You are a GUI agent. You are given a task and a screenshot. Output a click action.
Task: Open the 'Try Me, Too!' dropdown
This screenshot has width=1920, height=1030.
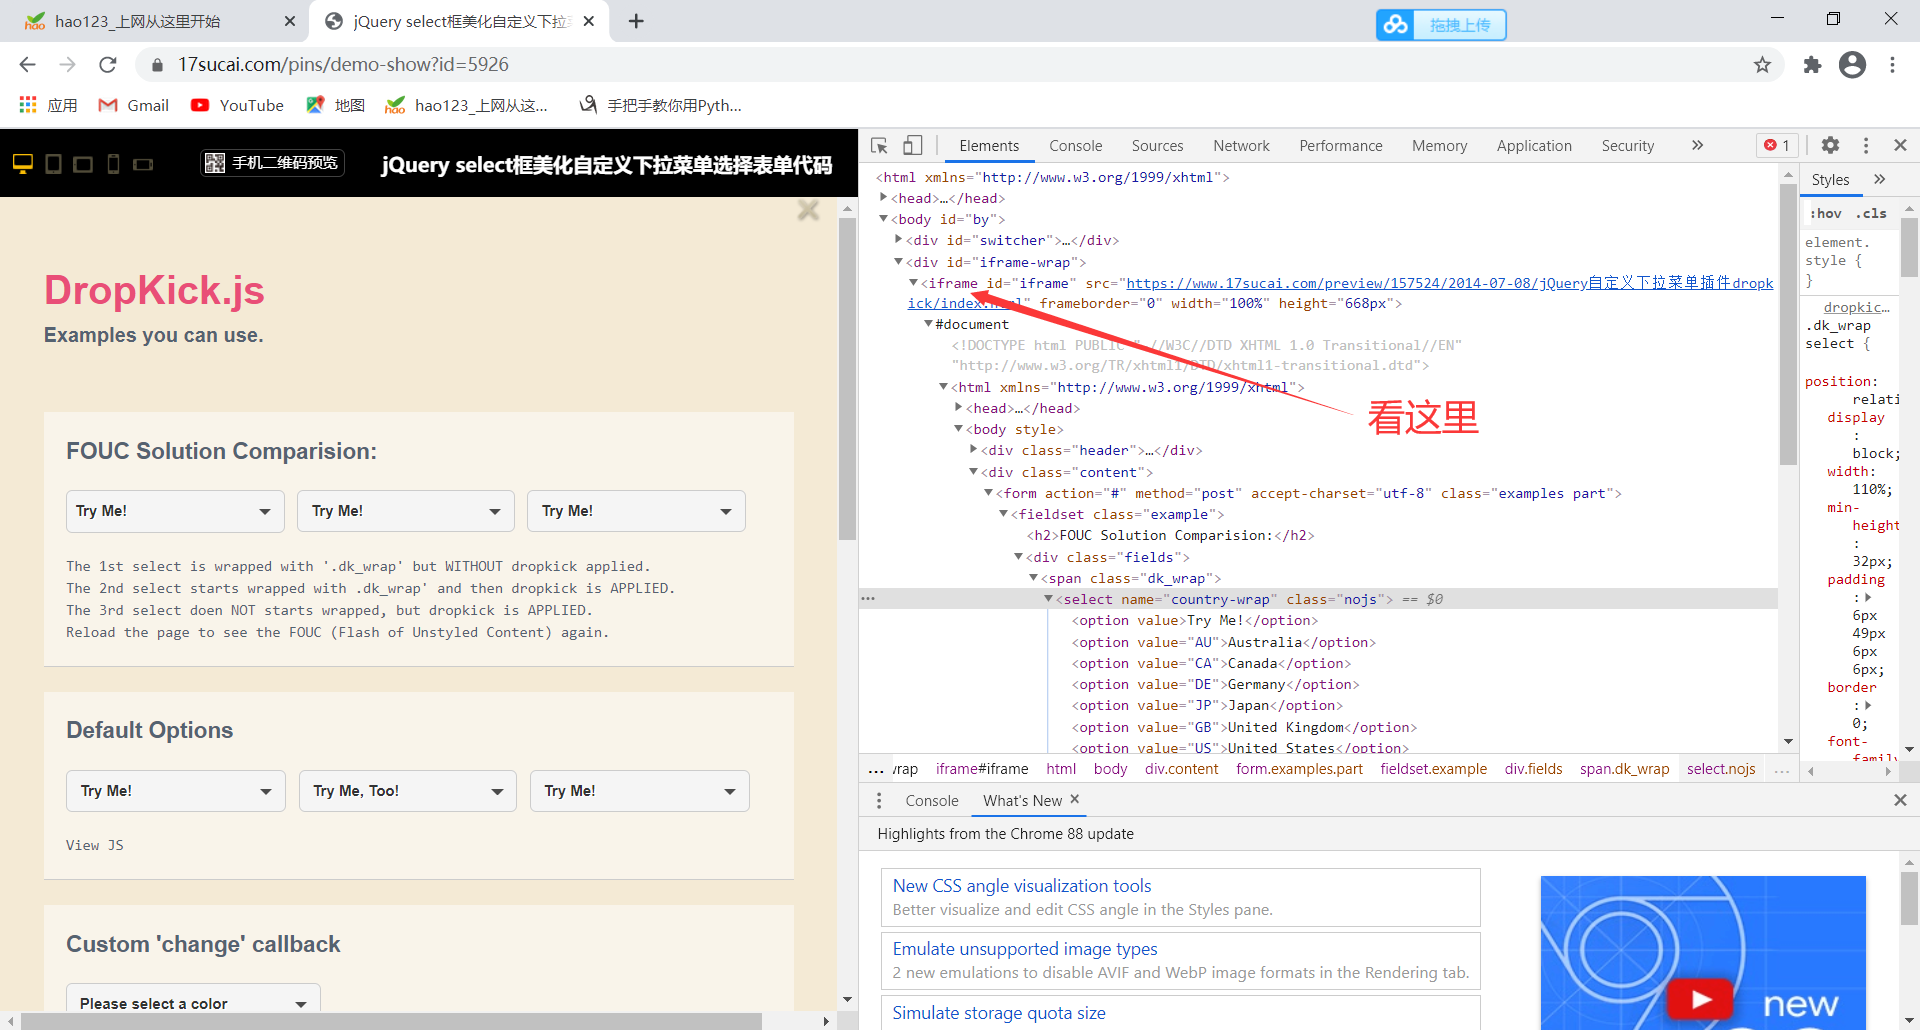click(408, 791)
